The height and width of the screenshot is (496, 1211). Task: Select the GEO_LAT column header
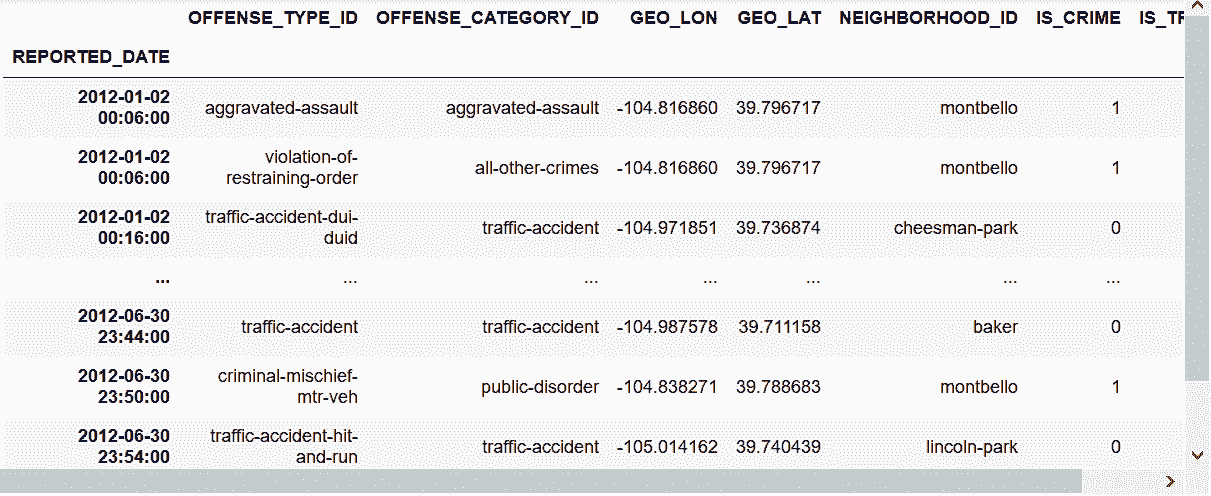click(779, 19)
